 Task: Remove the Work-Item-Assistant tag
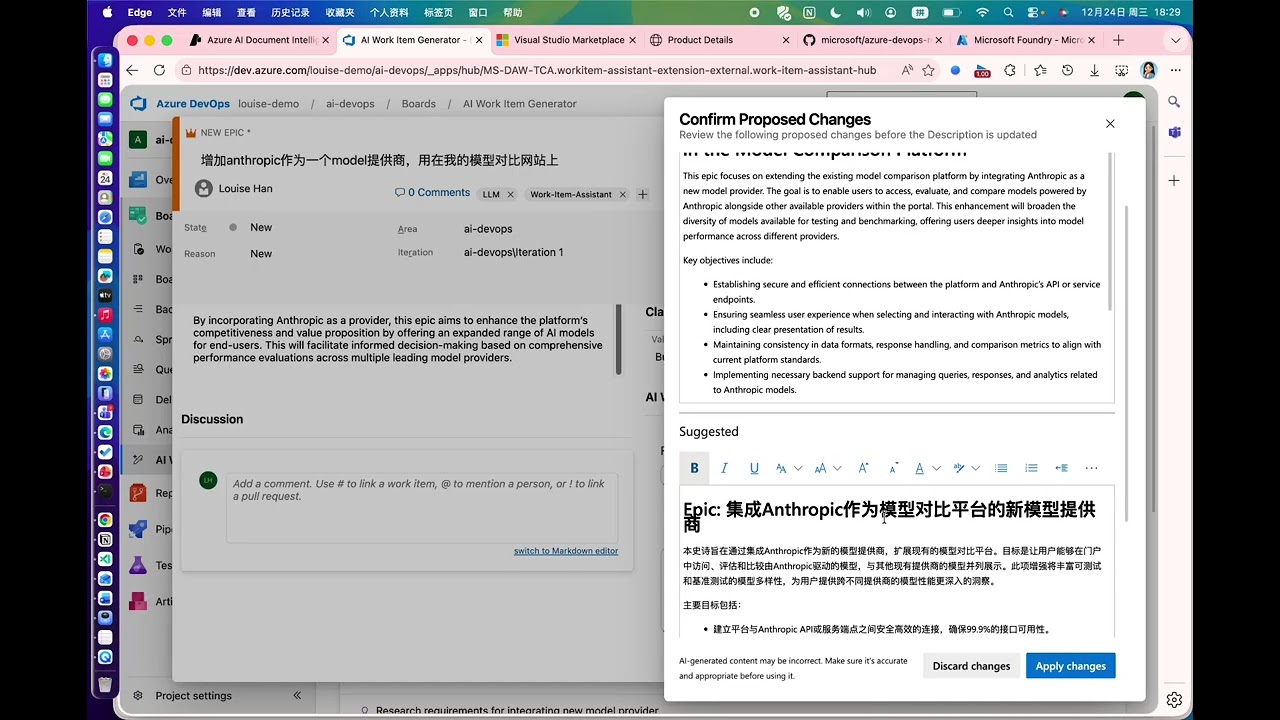(x=622, y=195)
